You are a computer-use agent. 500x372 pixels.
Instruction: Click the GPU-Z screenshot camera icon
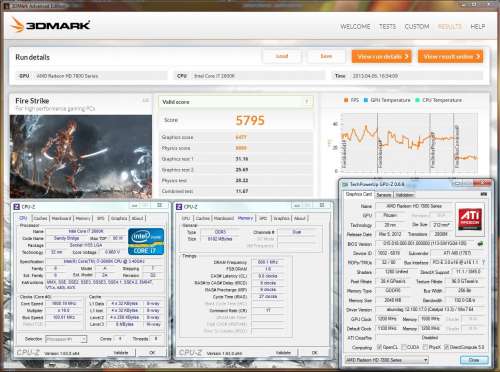tap(484, 194)
